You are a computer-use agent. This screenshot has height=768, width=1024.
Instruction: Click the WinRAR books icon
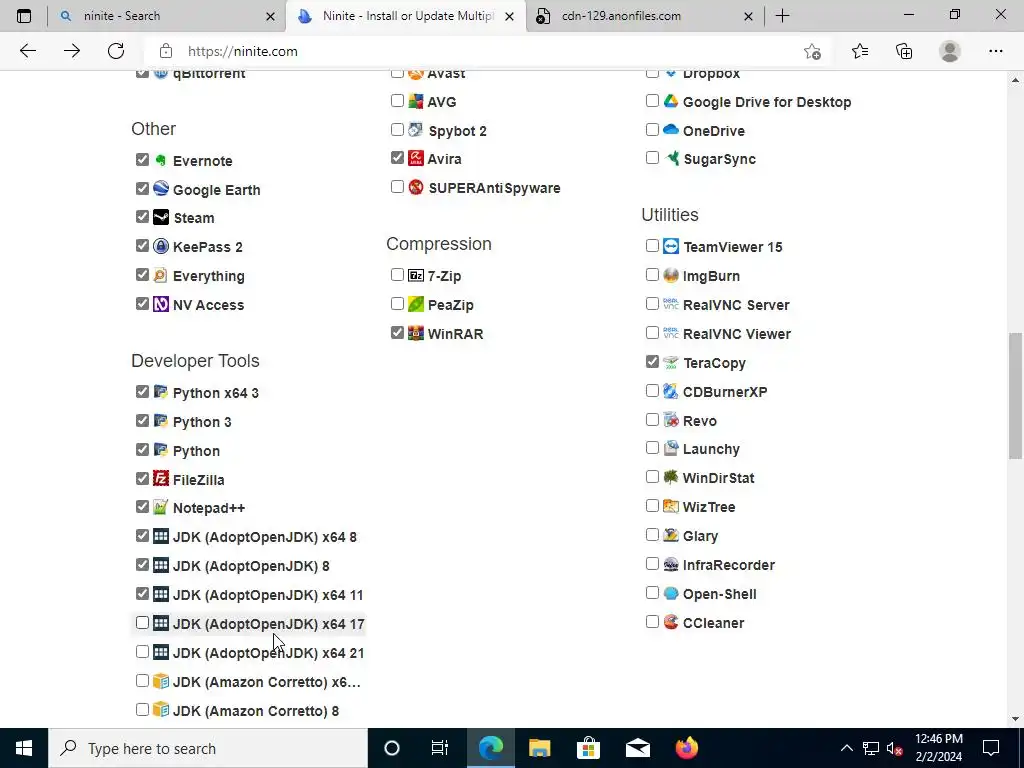tap(415, 333)
